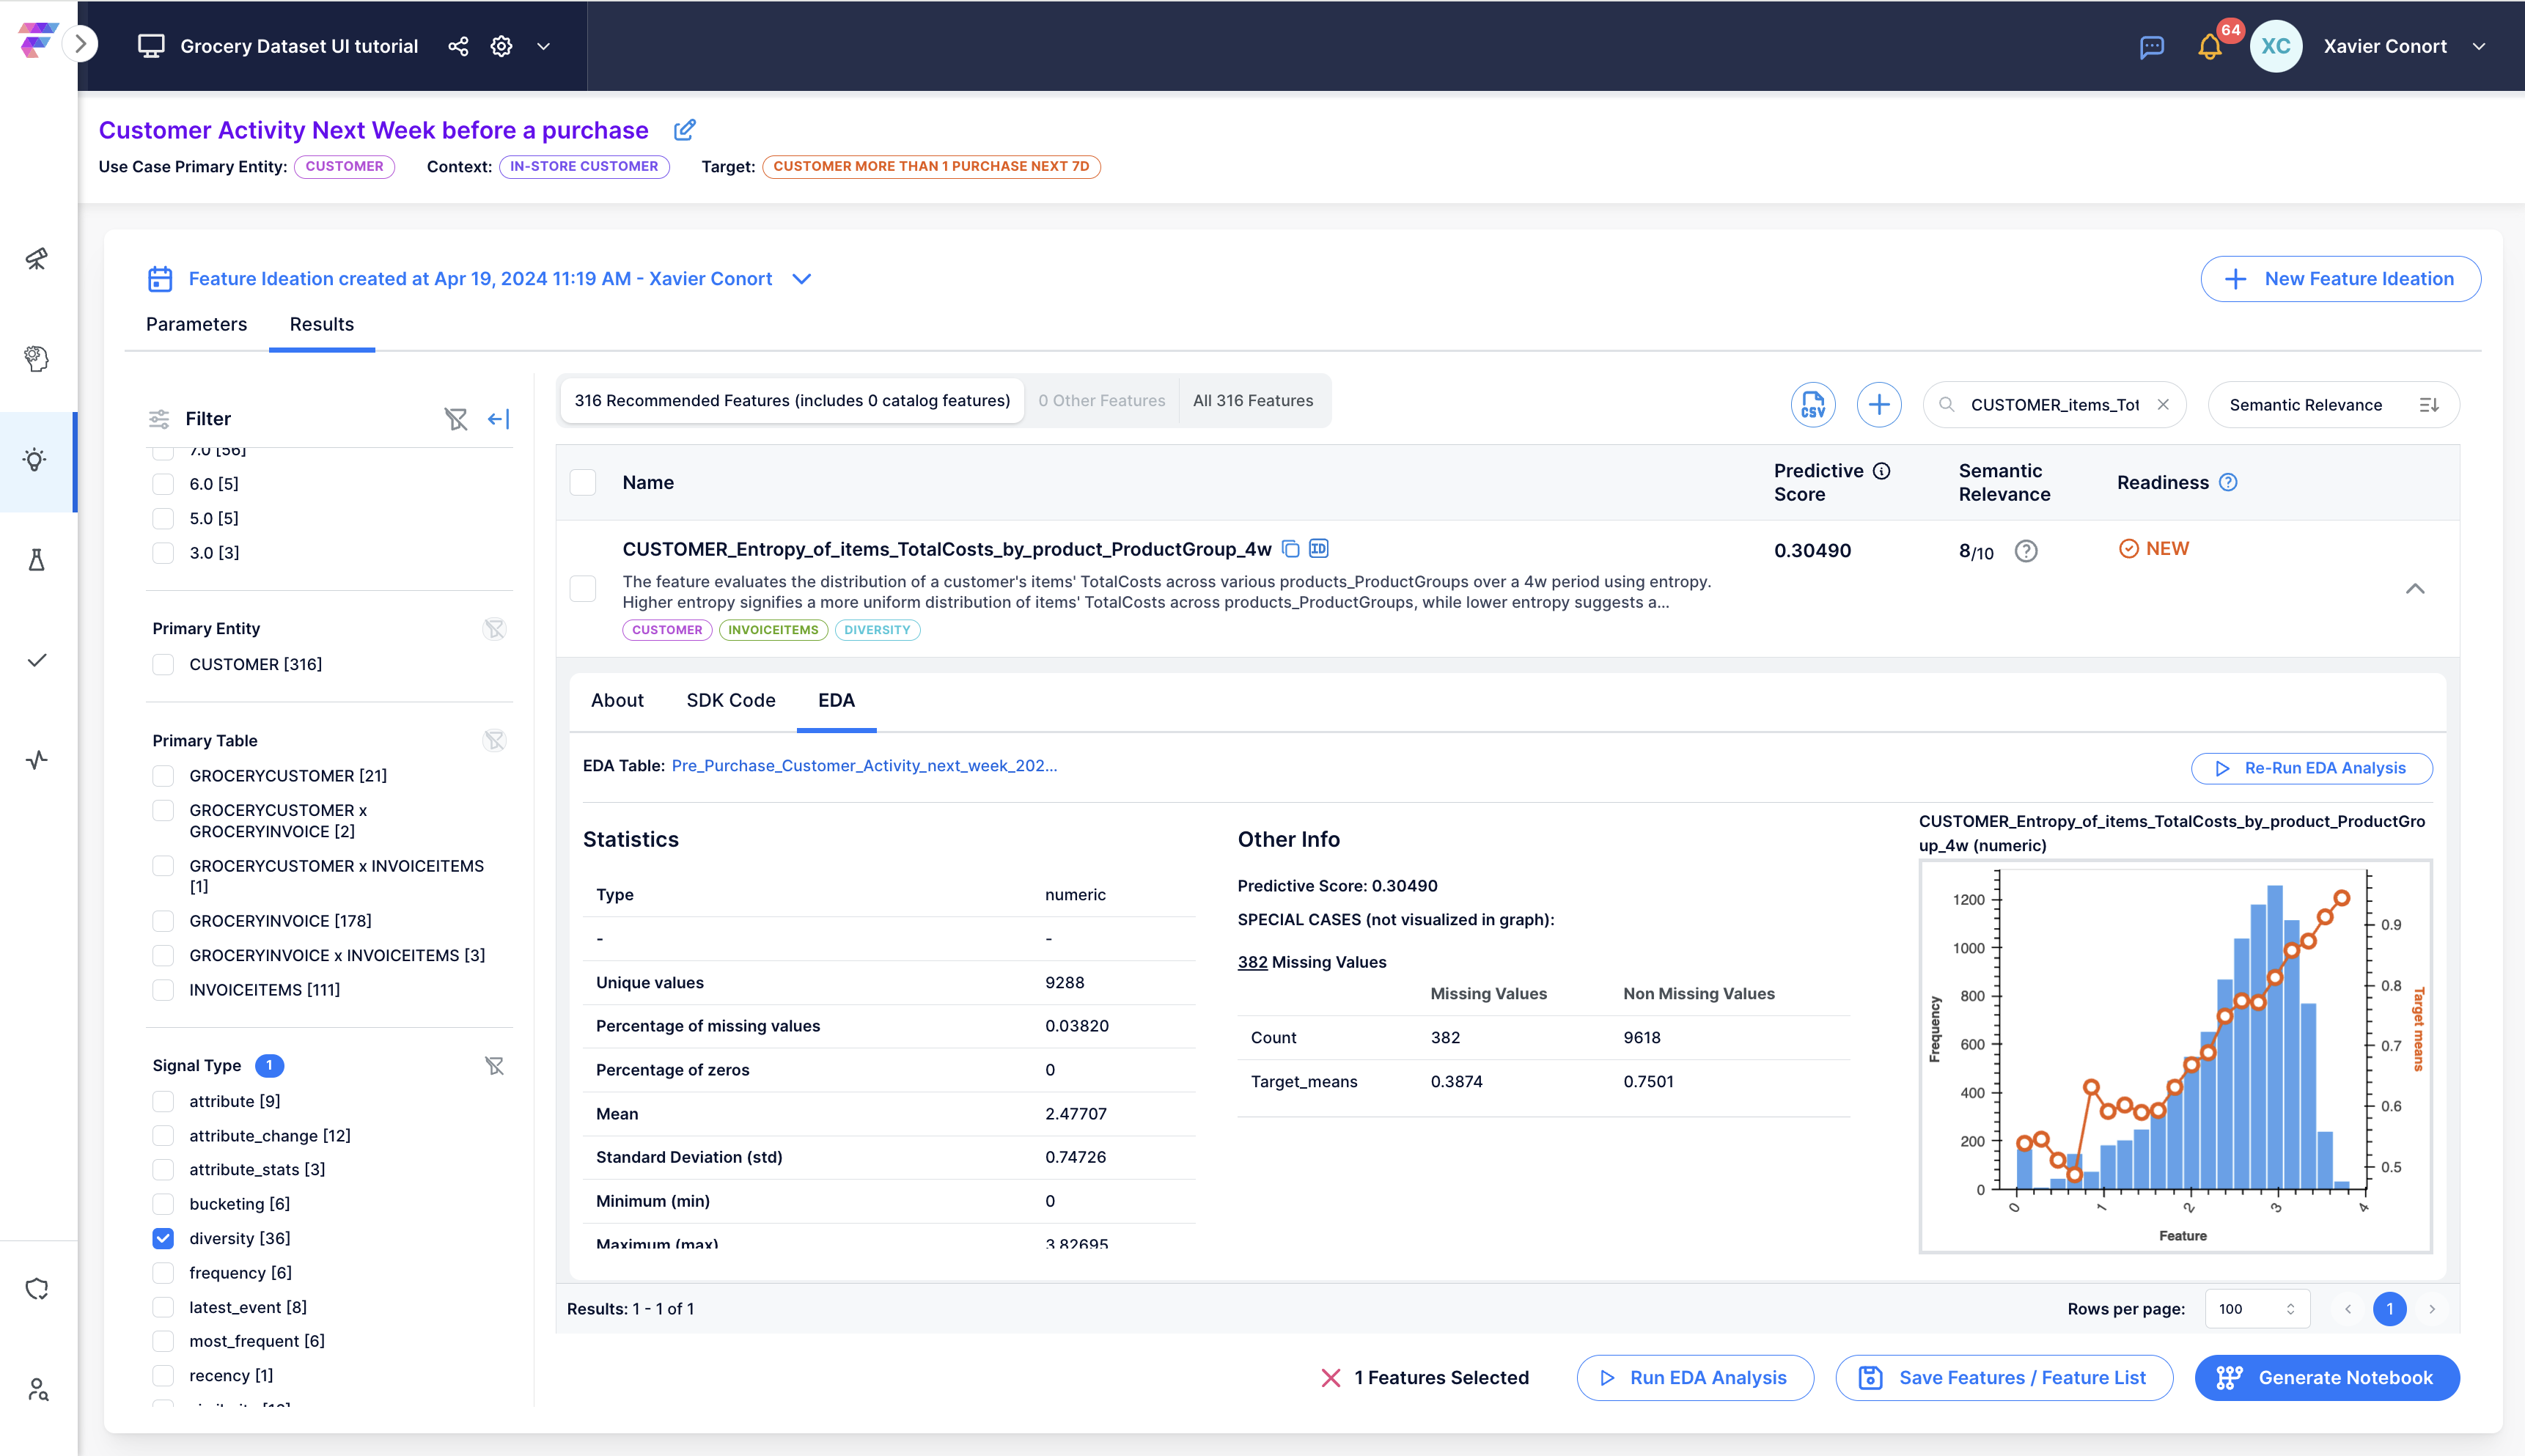Copy feature ID icon
Screen dimensions: 2525x1456
1319,548
